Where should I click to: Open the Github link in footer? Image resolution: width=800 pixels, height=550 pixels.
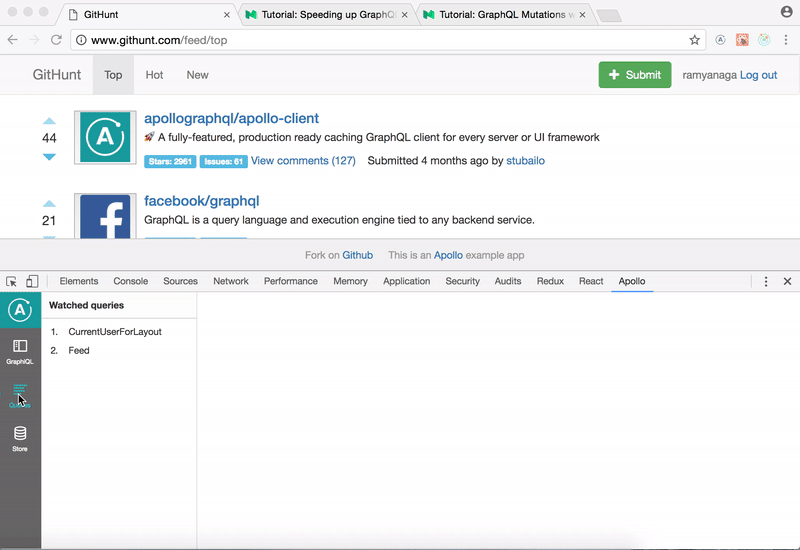[x=357, y=255]
